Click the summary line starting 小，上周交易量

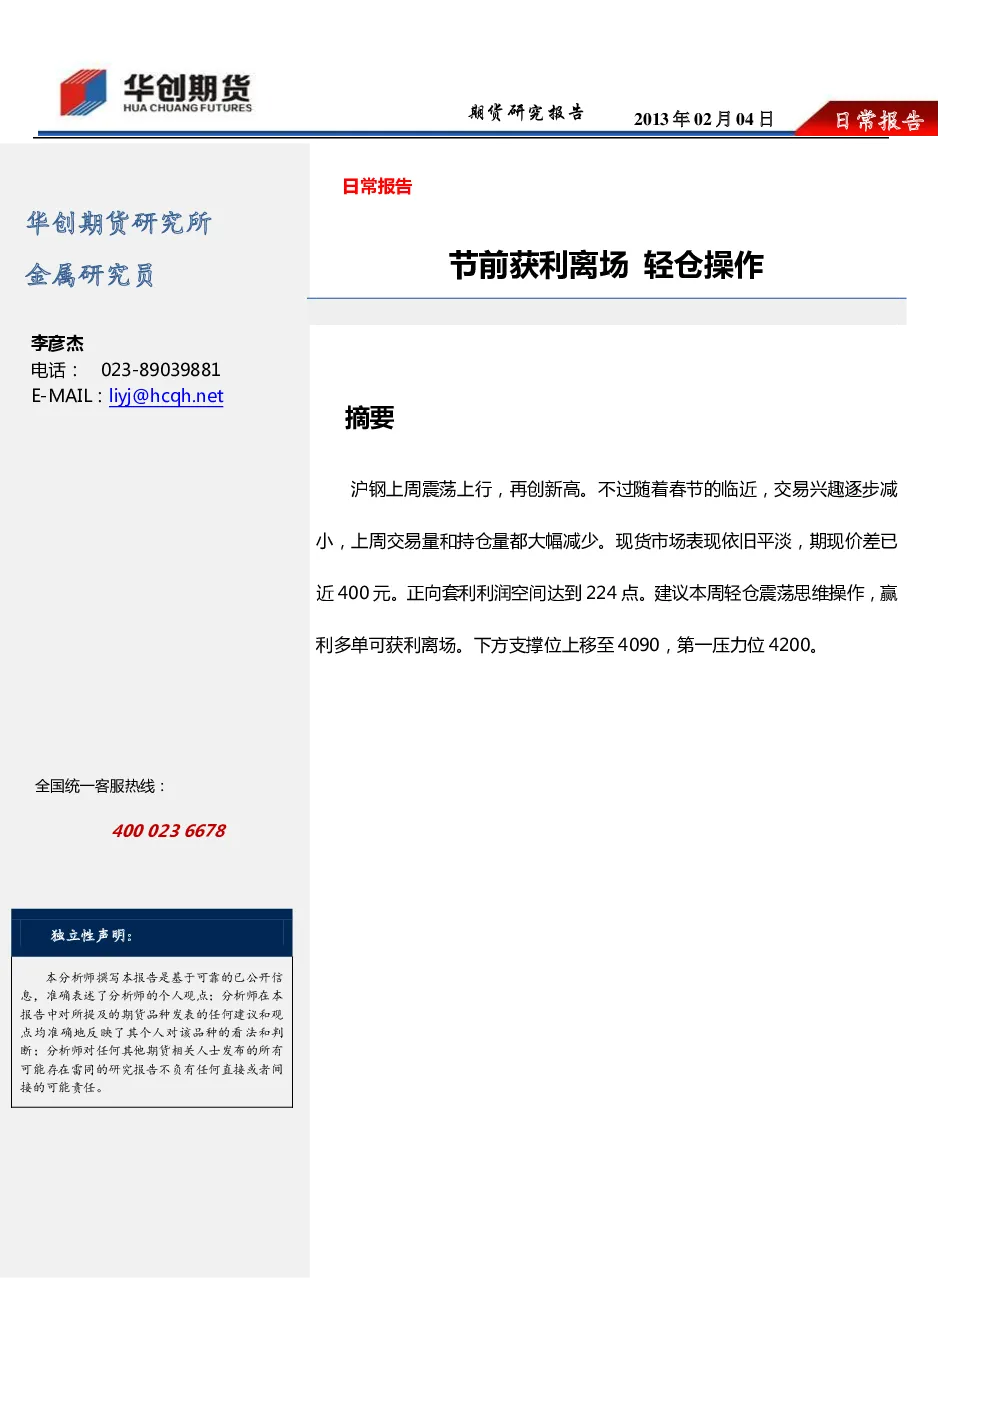click(607, 541)
